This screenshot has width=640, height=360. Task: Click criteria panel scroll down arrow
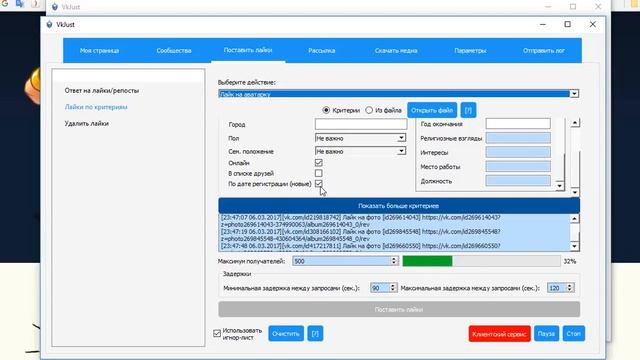575,192
